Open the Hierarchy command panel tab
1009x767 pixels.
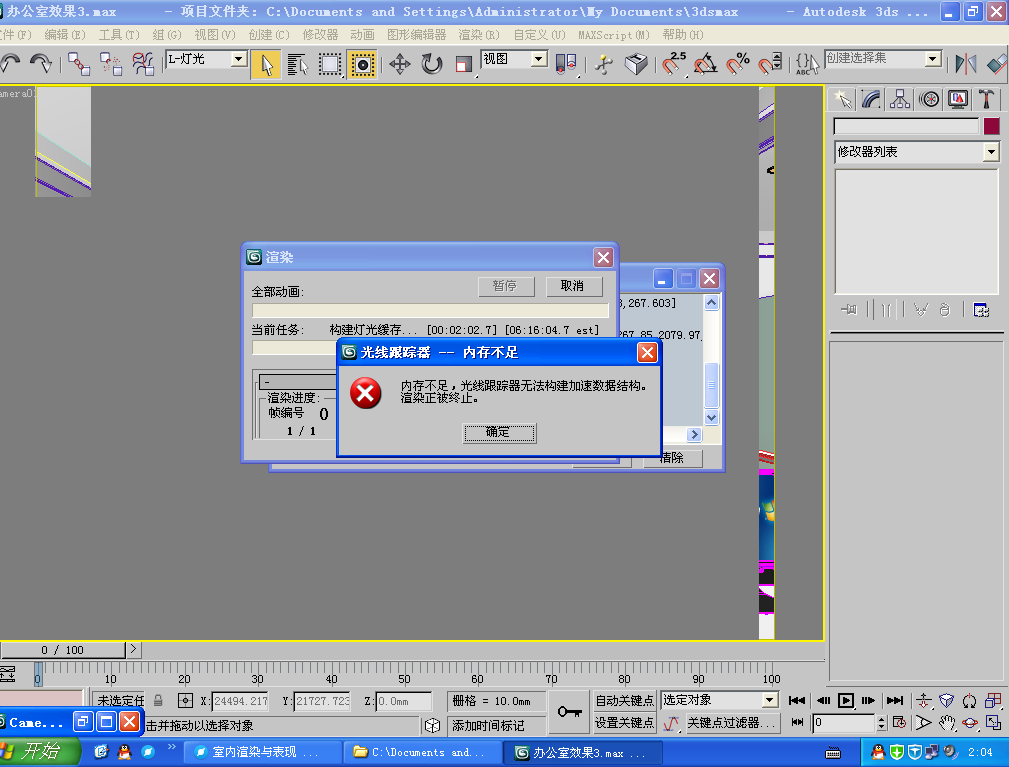(900, 99)
